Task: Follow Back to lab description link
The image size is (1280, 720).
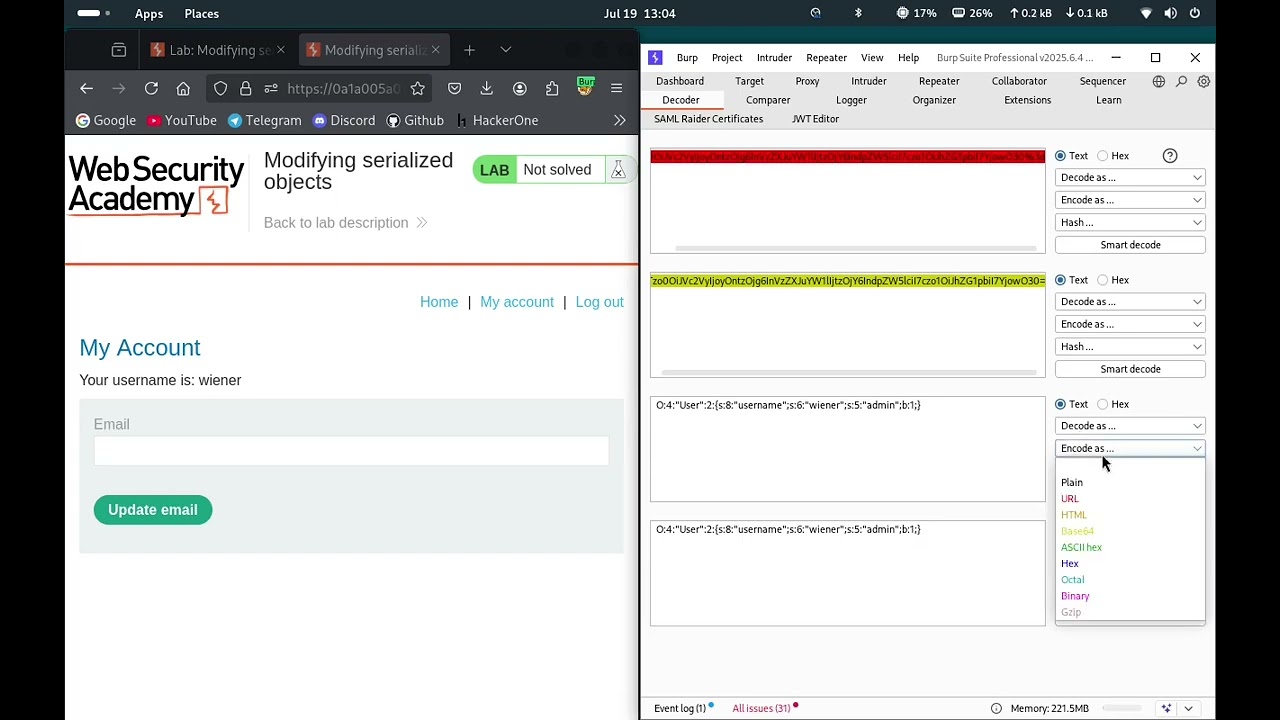Action: coord(345,223)
